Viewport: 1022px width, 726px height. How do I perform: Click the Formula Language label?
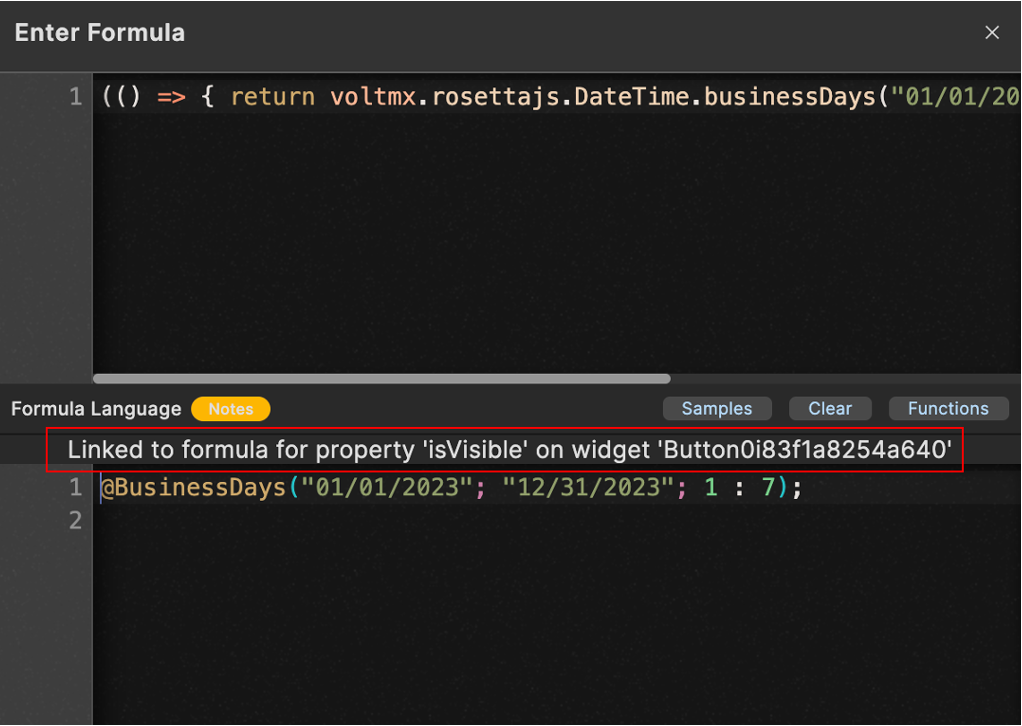[96, 409]
